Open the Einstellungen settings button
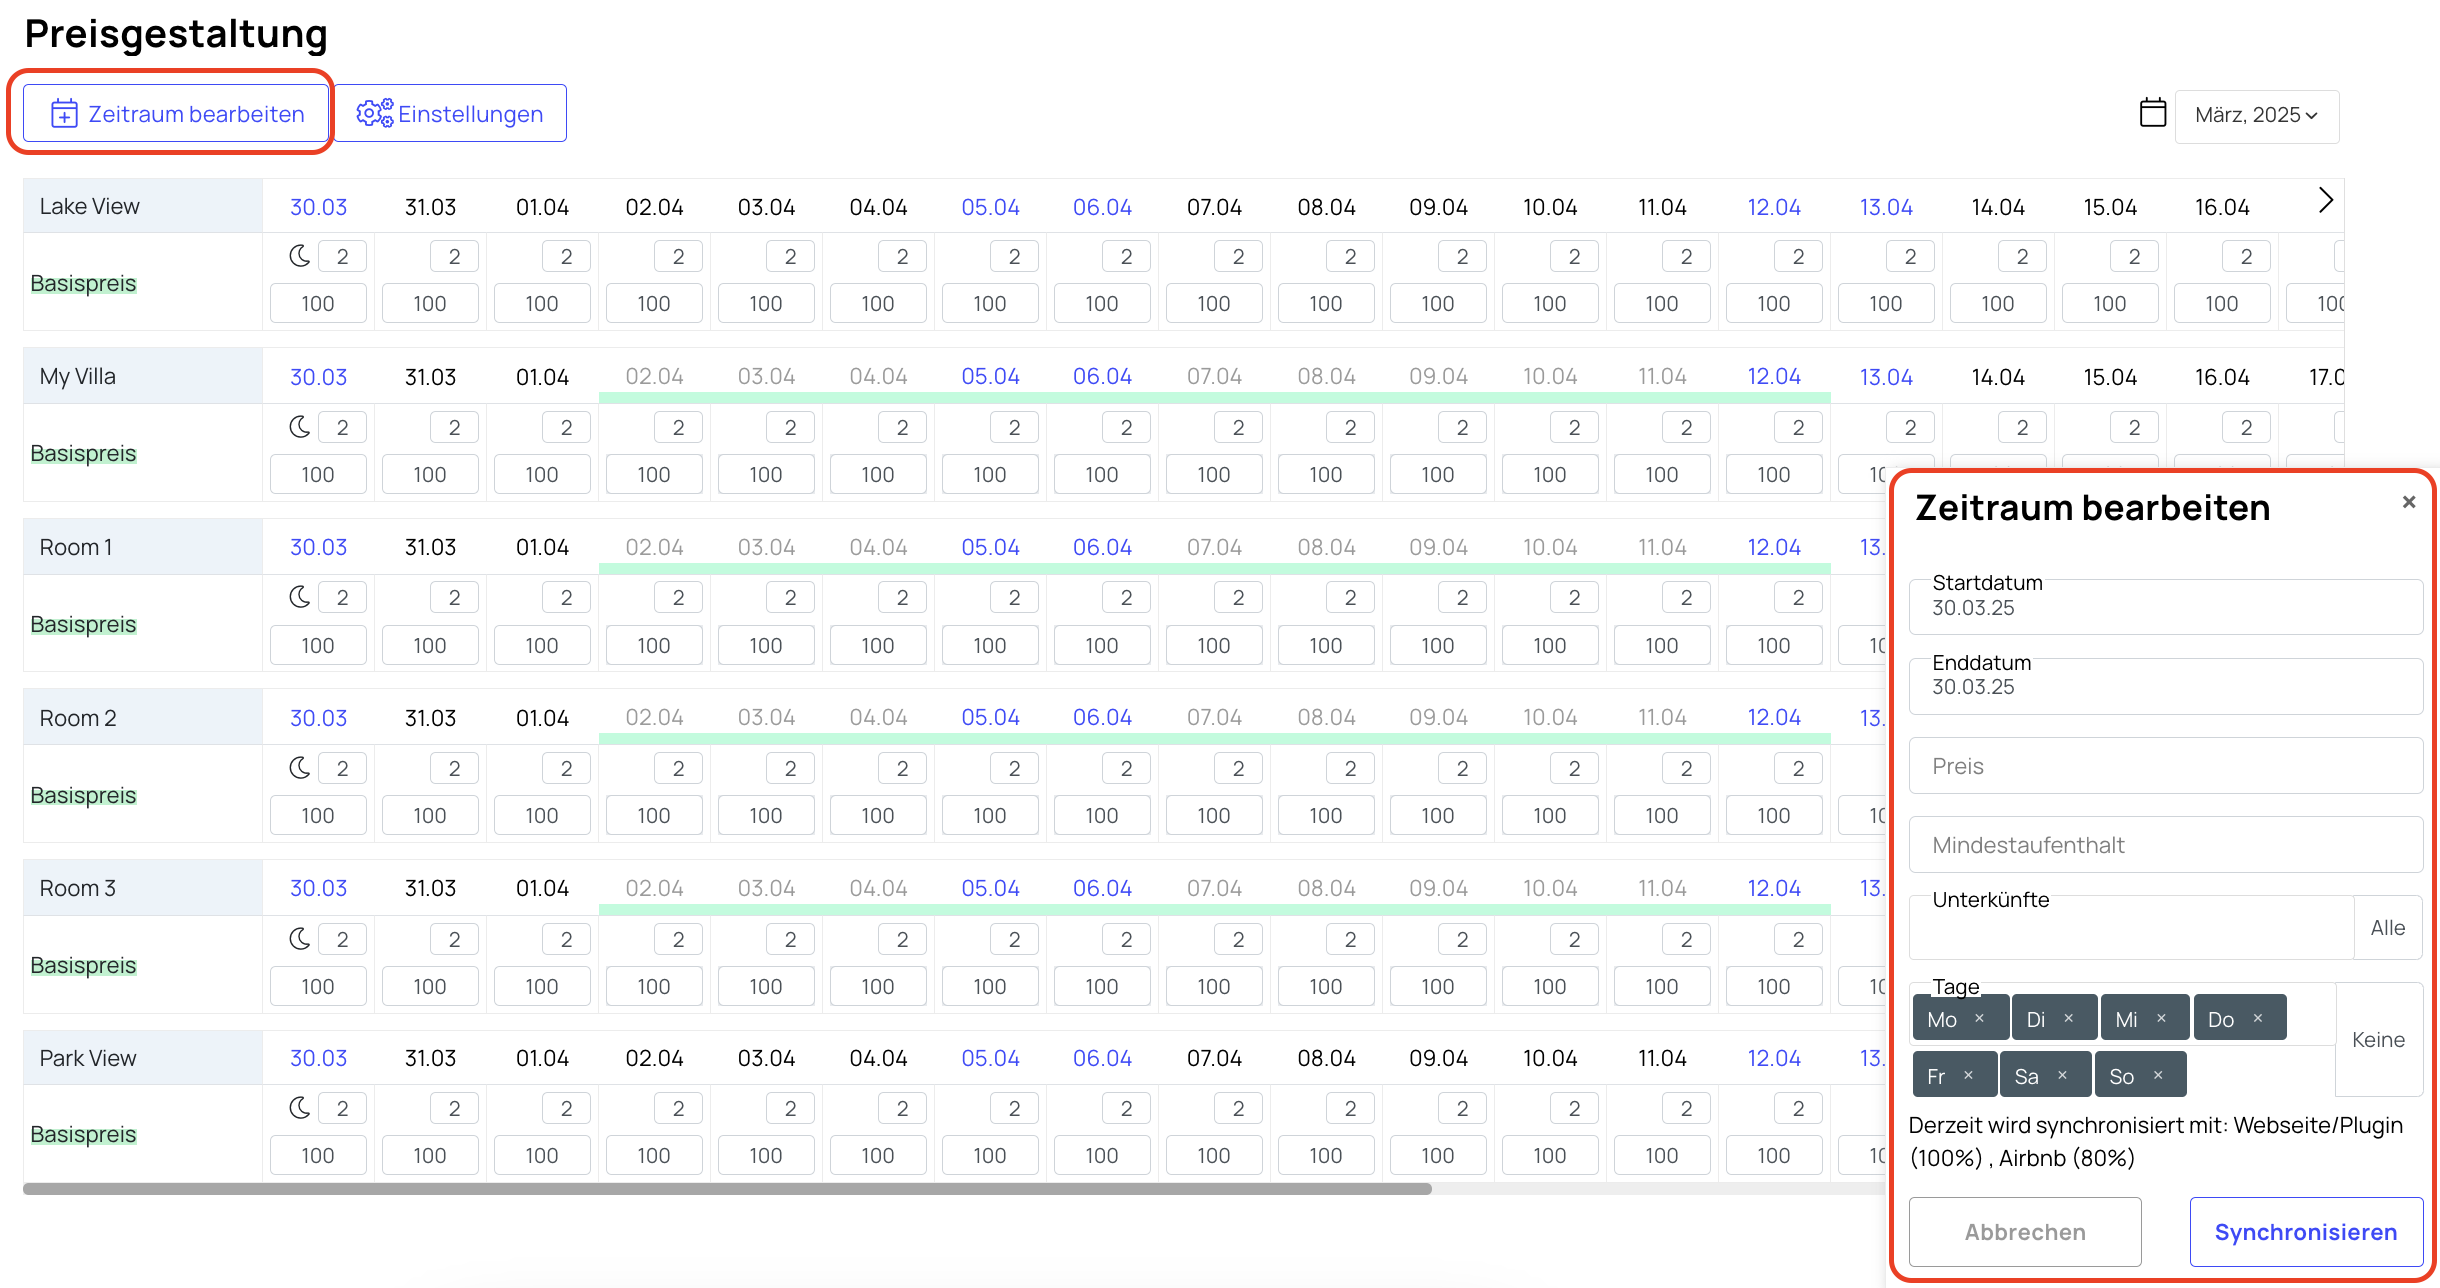This screenshot has width=2440, height=1288. (x=450, y=114)
